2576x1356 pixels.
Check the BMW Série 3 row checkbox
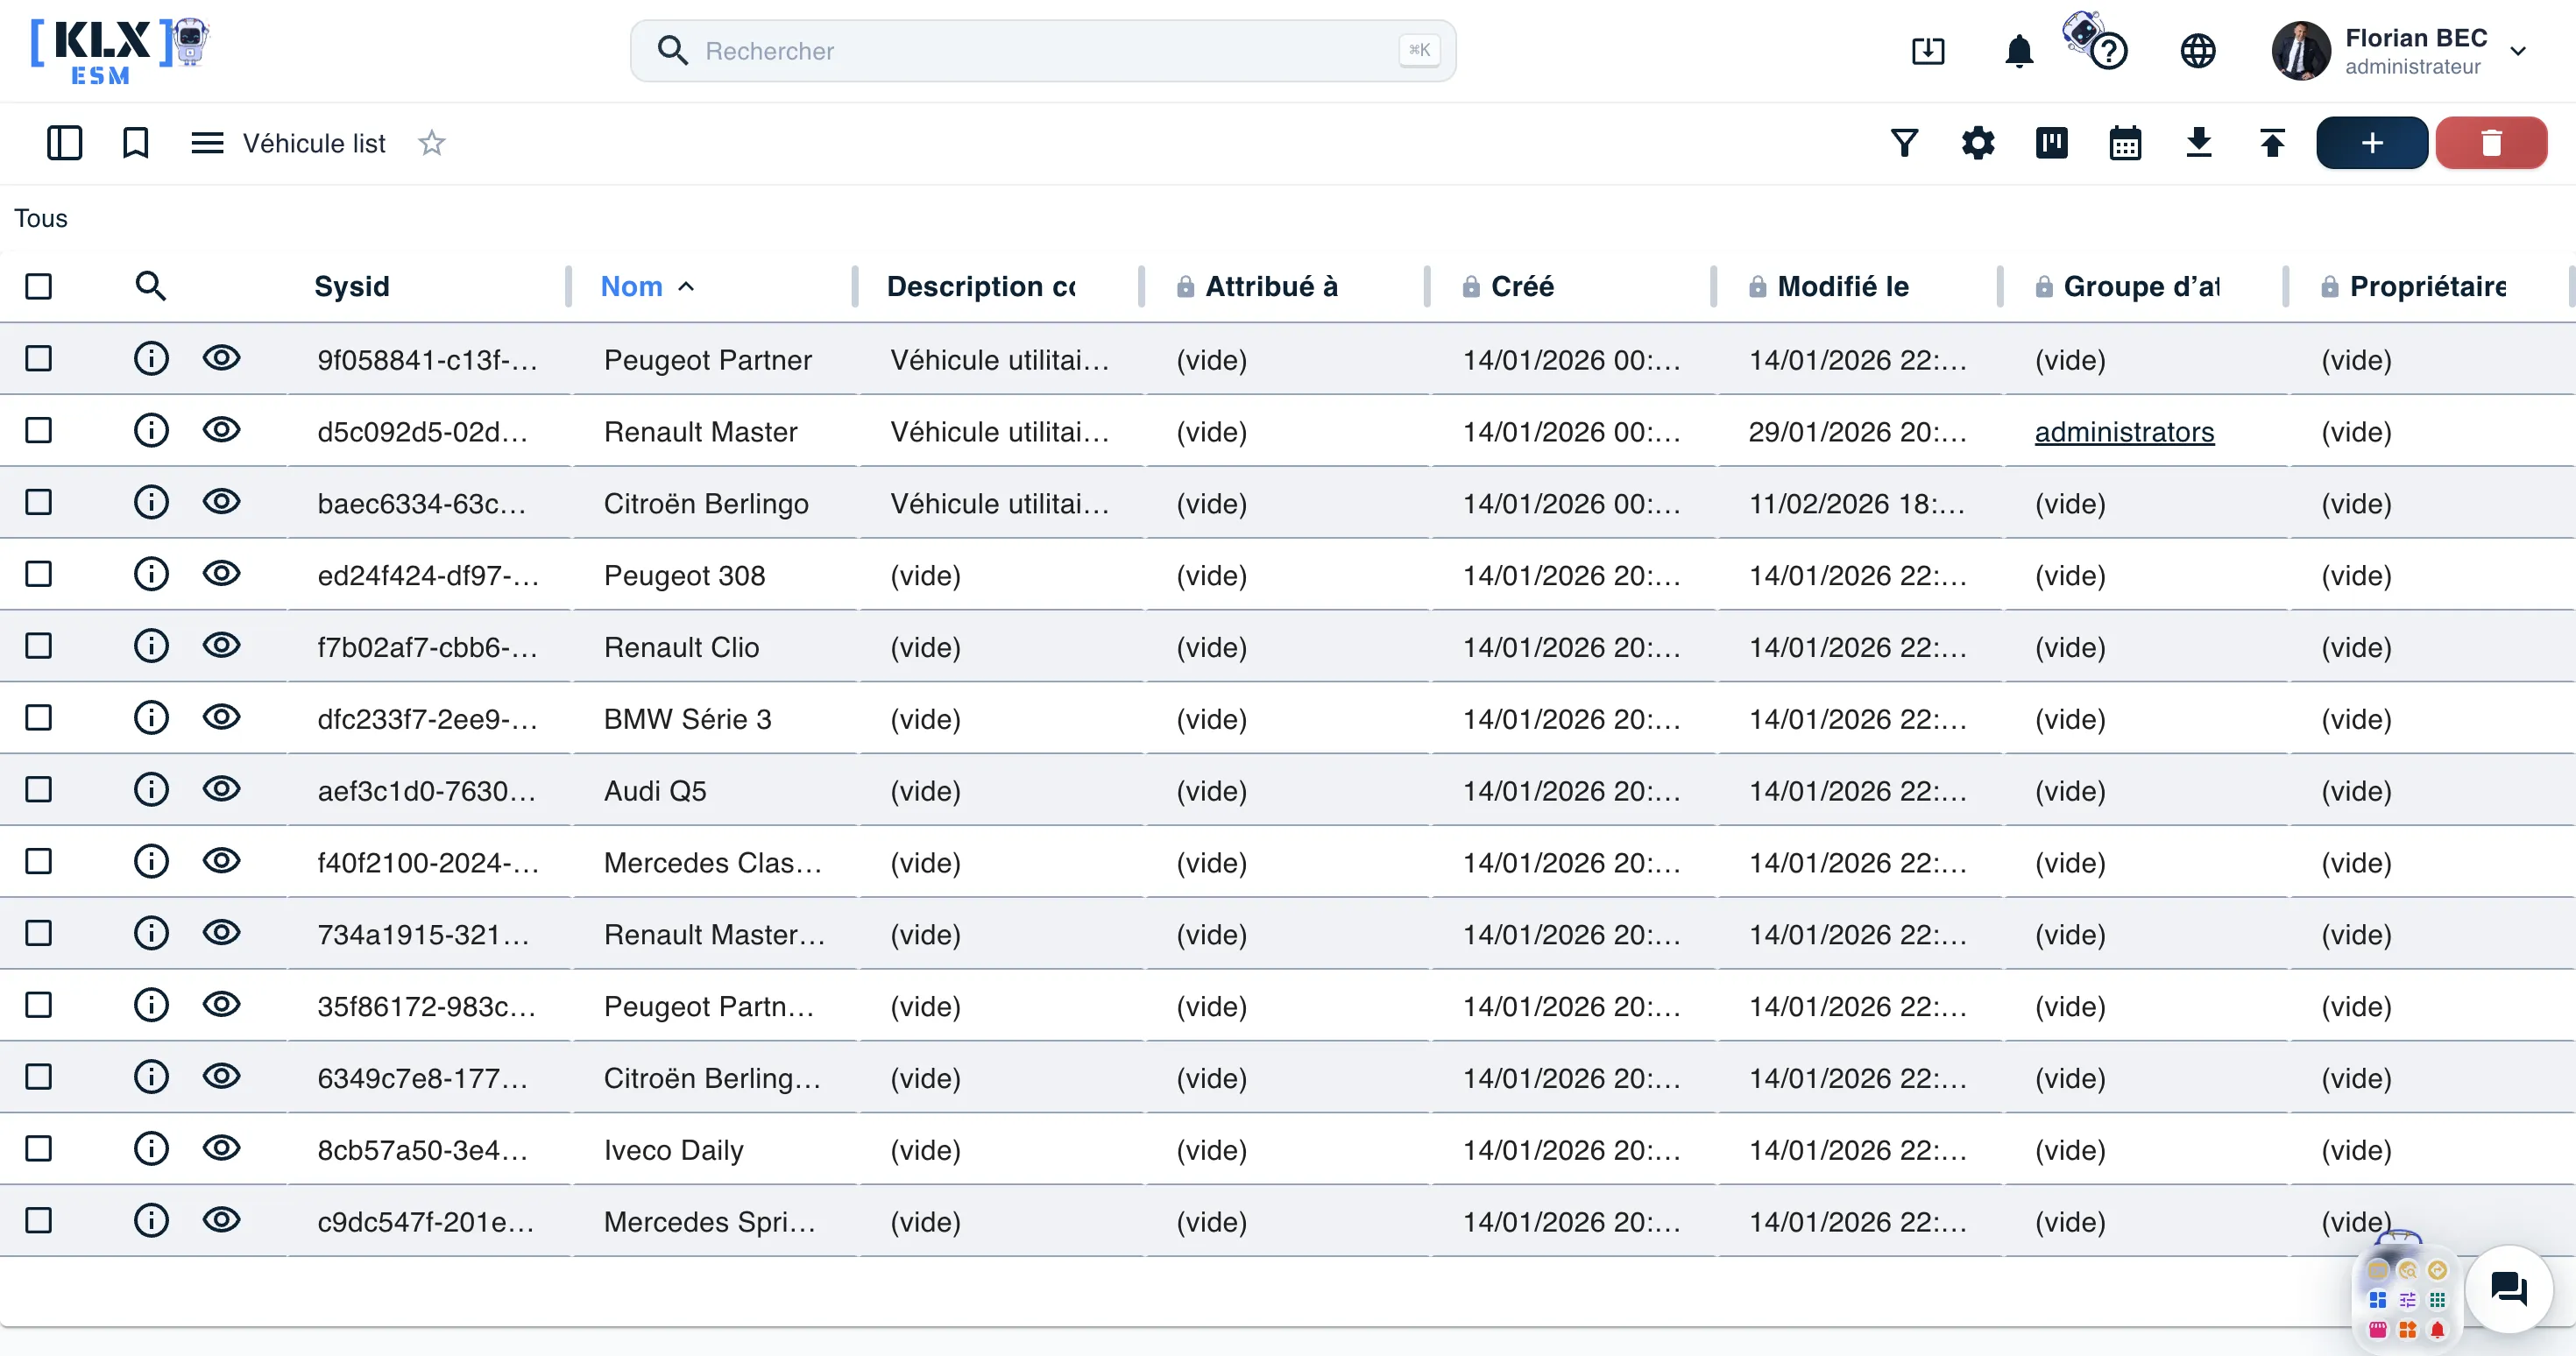point(39,717)
